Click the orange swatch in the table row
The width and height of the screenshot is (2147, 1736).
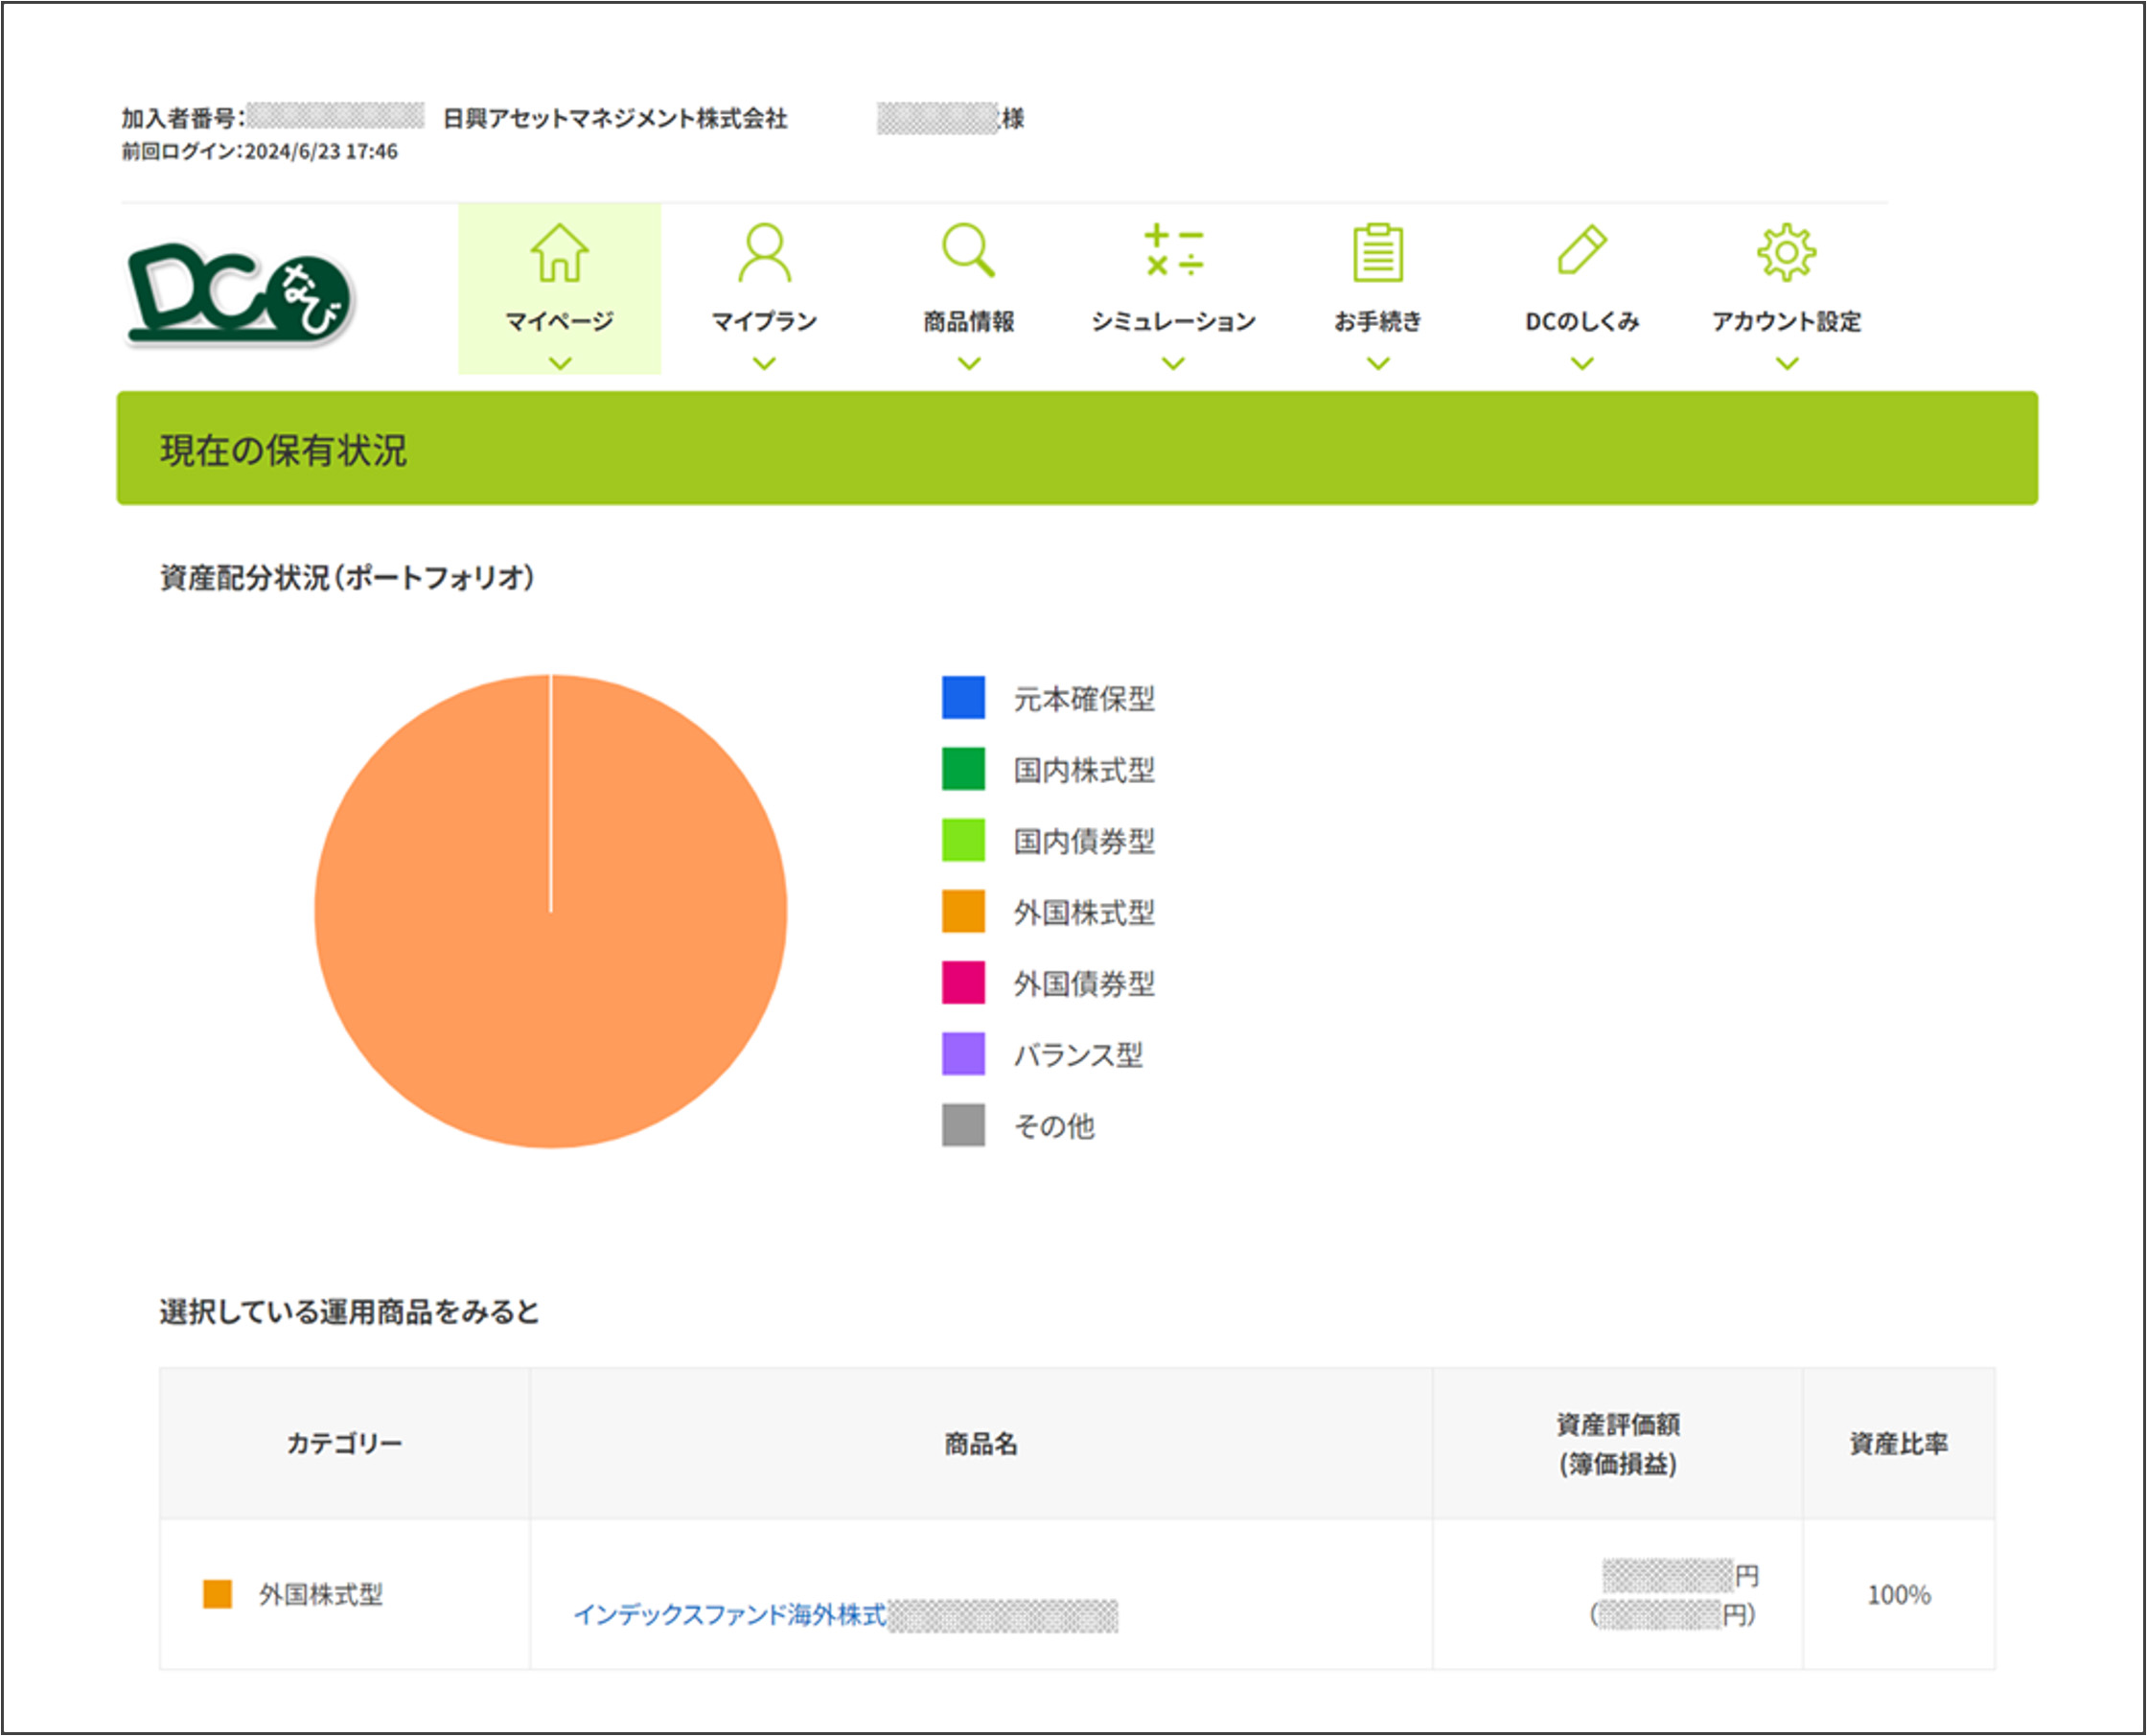217,1594
